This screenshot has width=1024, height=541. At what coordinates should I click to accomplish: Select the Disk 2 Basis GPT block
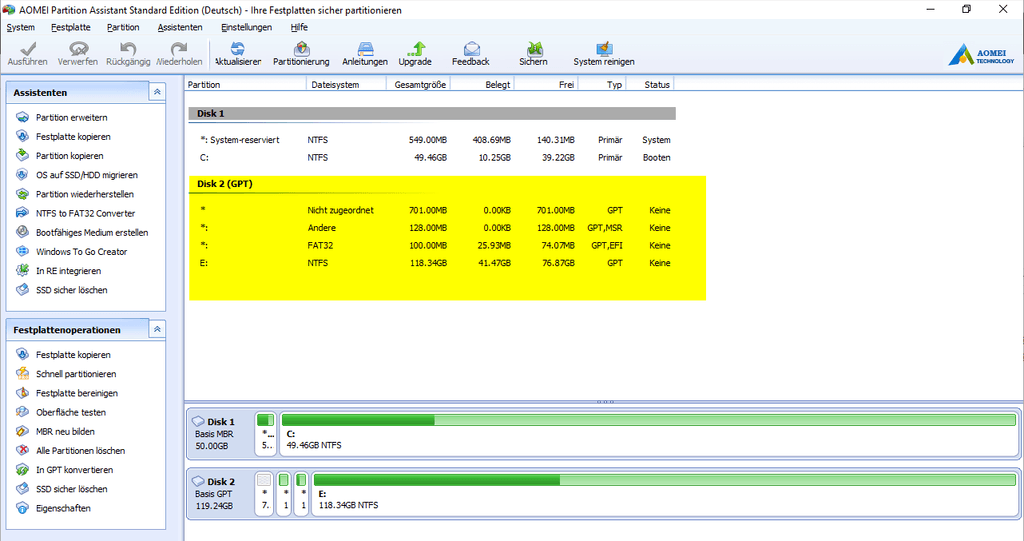coord(220,493)
